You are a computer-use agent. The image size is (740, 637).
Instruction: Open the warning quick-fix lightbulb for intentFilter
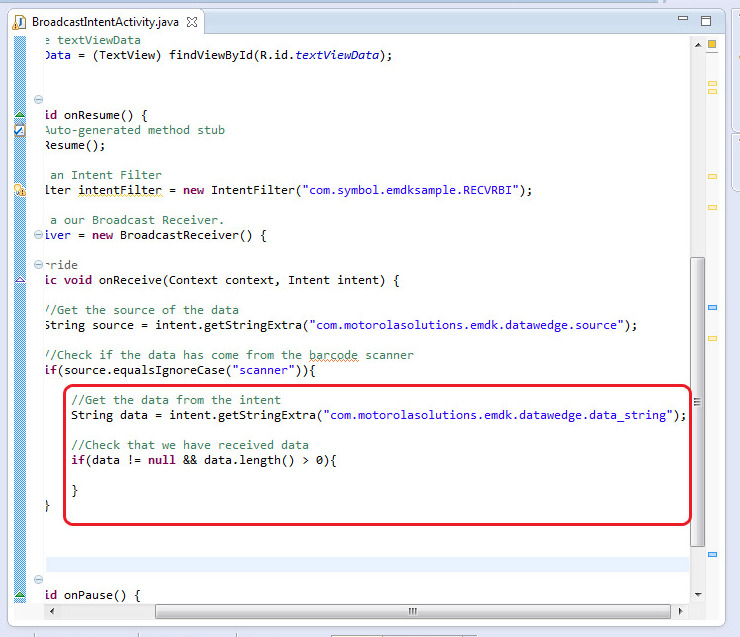pyautogui.click(x=19, y=190)
